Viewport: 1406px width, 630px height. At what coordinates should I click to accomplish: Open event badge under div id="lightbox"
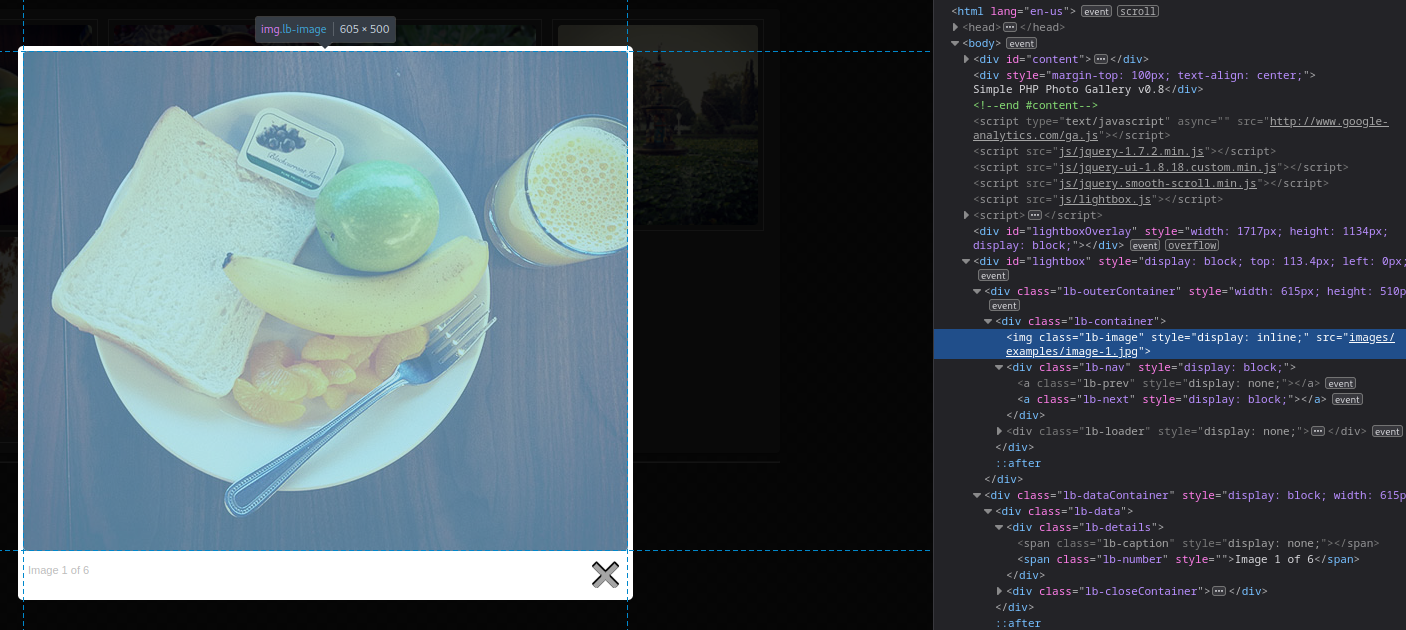coord(993,275)
